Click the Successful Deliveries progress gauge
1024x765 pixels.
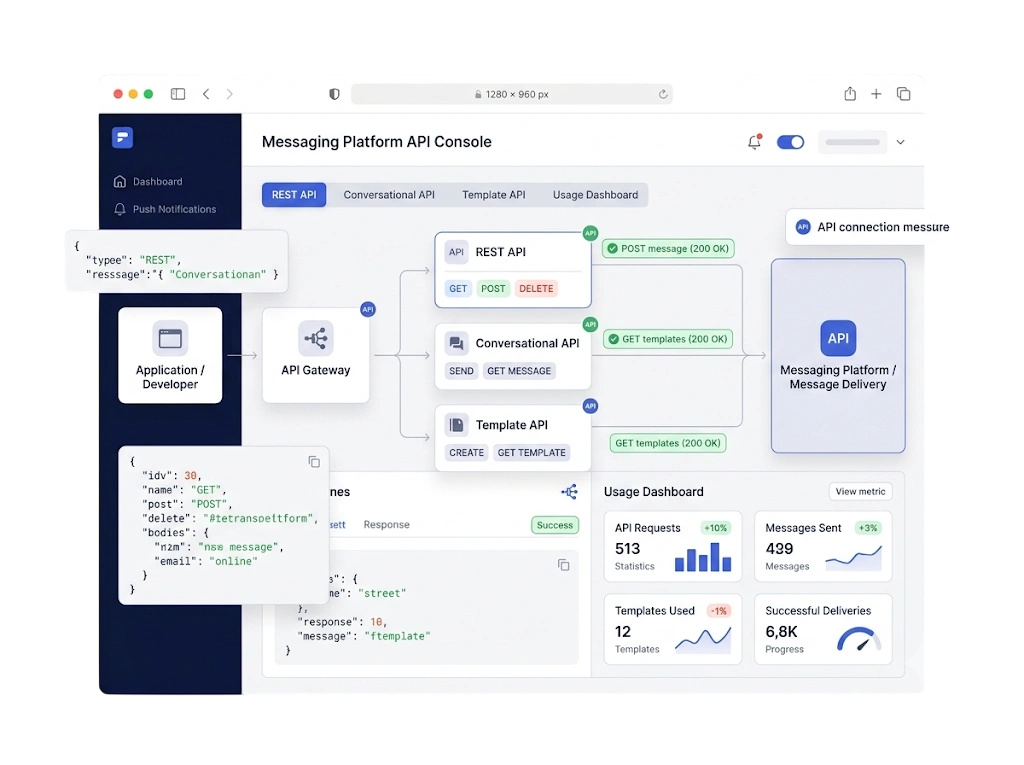(x=859, y=639)
